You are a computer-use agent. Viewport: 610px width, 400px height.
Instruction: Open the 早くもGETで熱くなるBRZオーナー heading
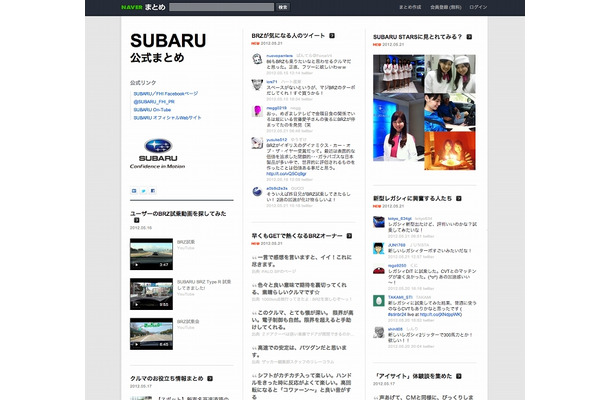pos(297,236)
